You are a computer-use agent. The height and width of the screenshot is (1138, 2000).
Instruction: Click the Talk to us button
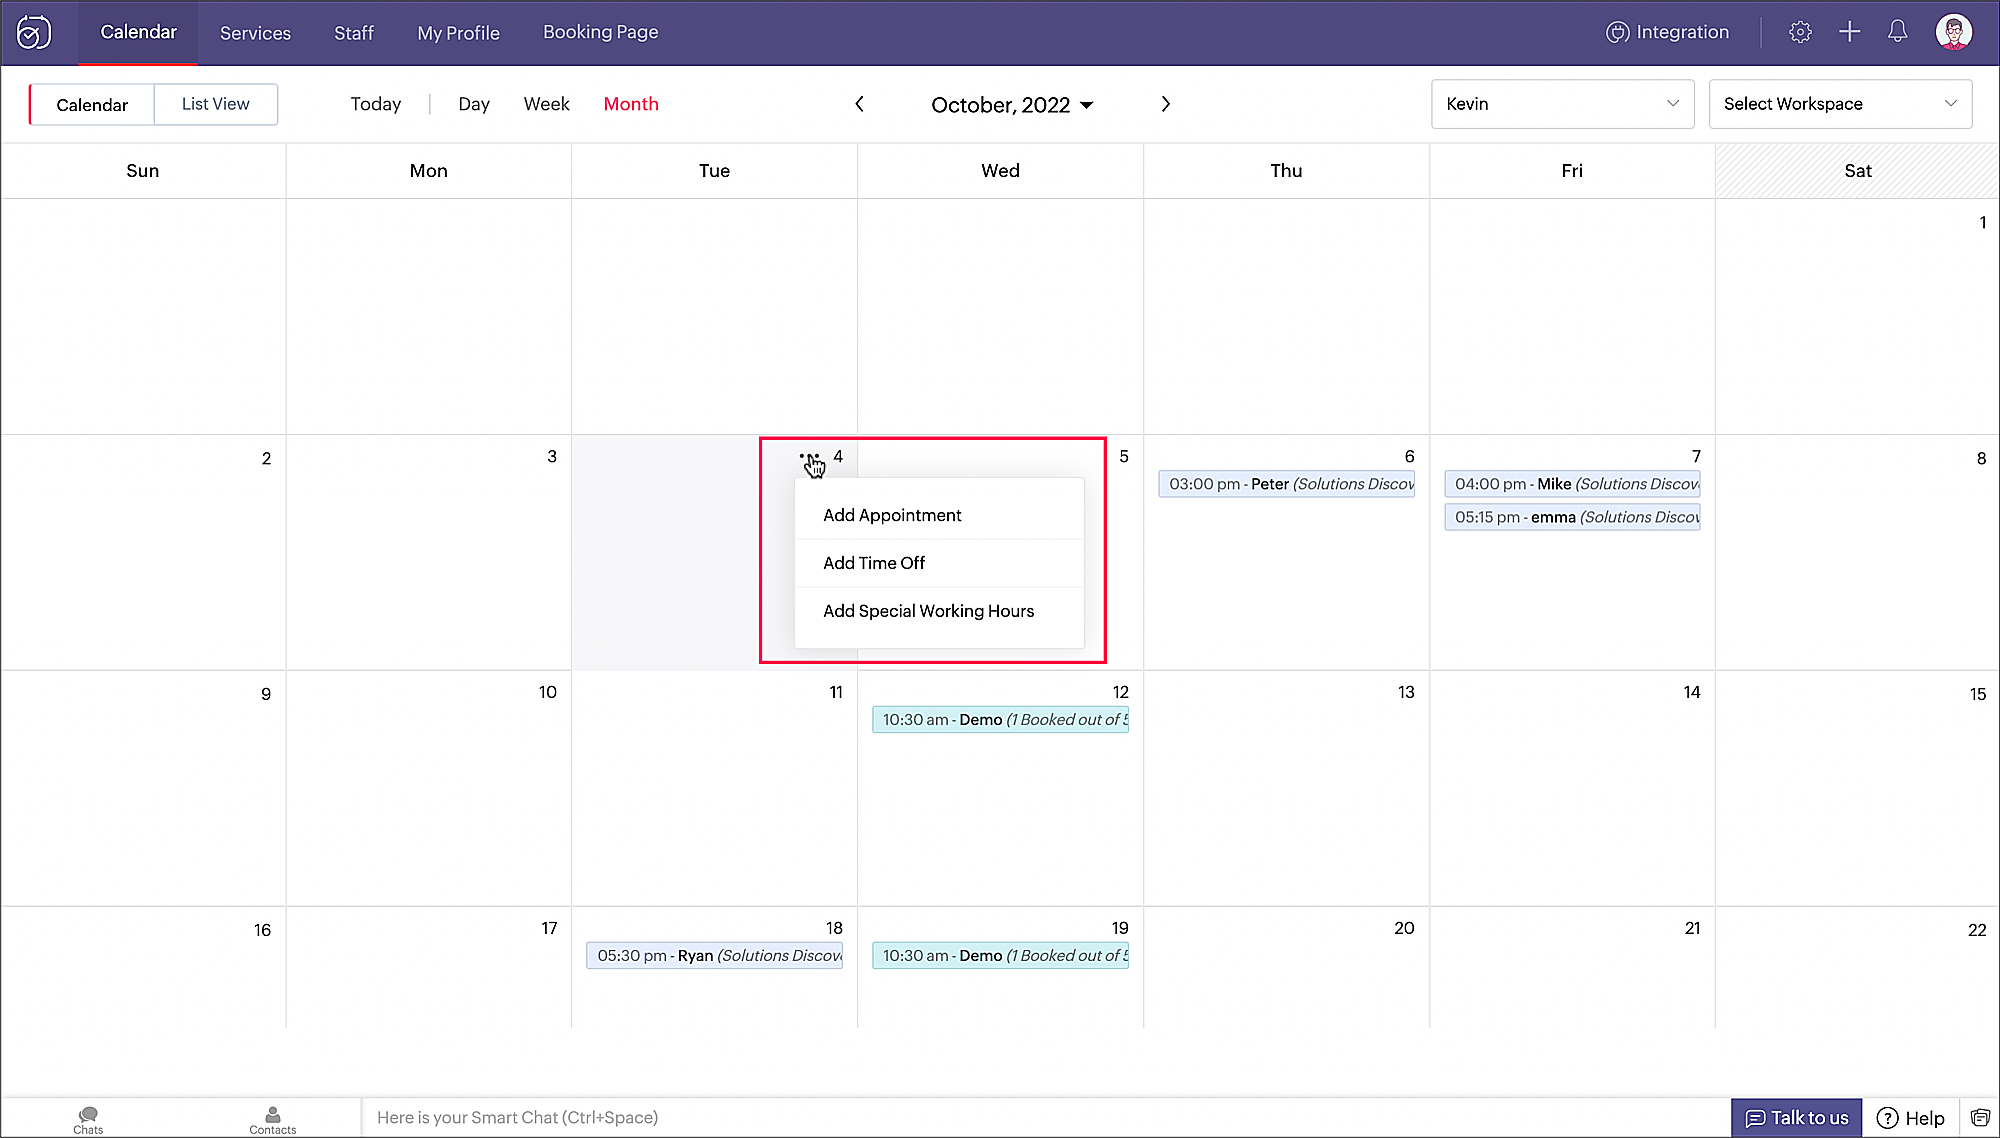[x=1797, y=1118]
